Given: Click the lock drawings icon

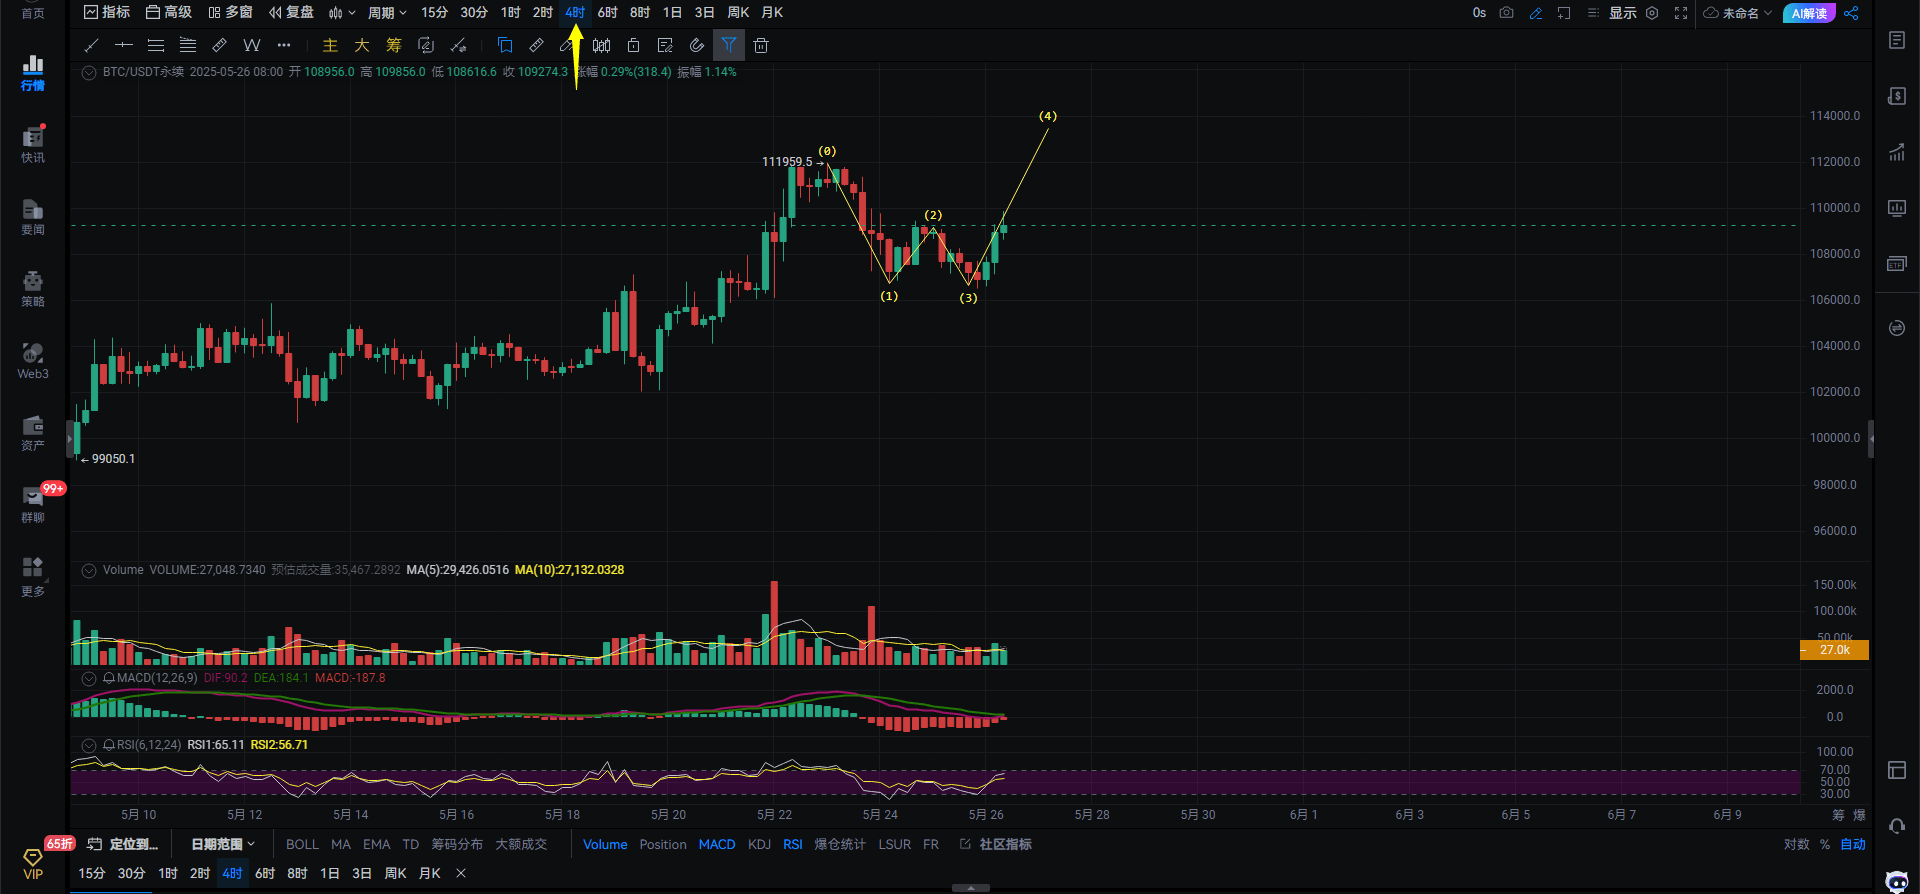Looking at the screenshot, I should [633, 45].
